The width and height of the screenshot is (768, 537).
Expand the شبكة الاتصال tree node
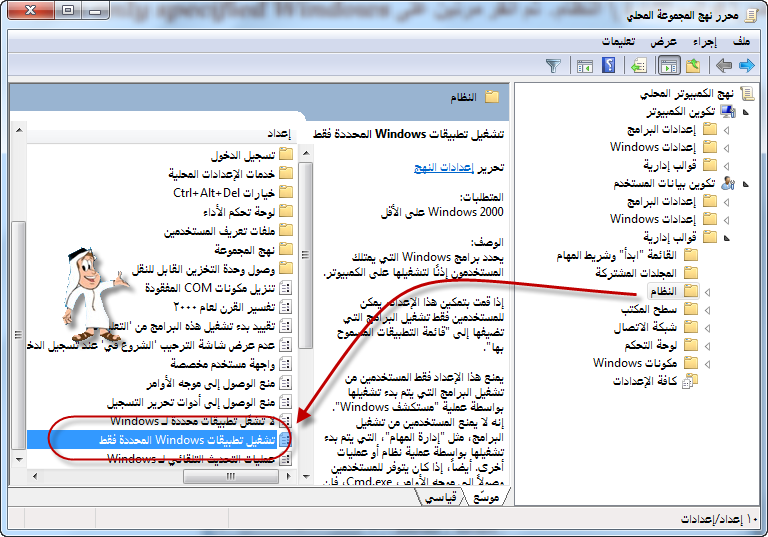(x=708, y=328)
